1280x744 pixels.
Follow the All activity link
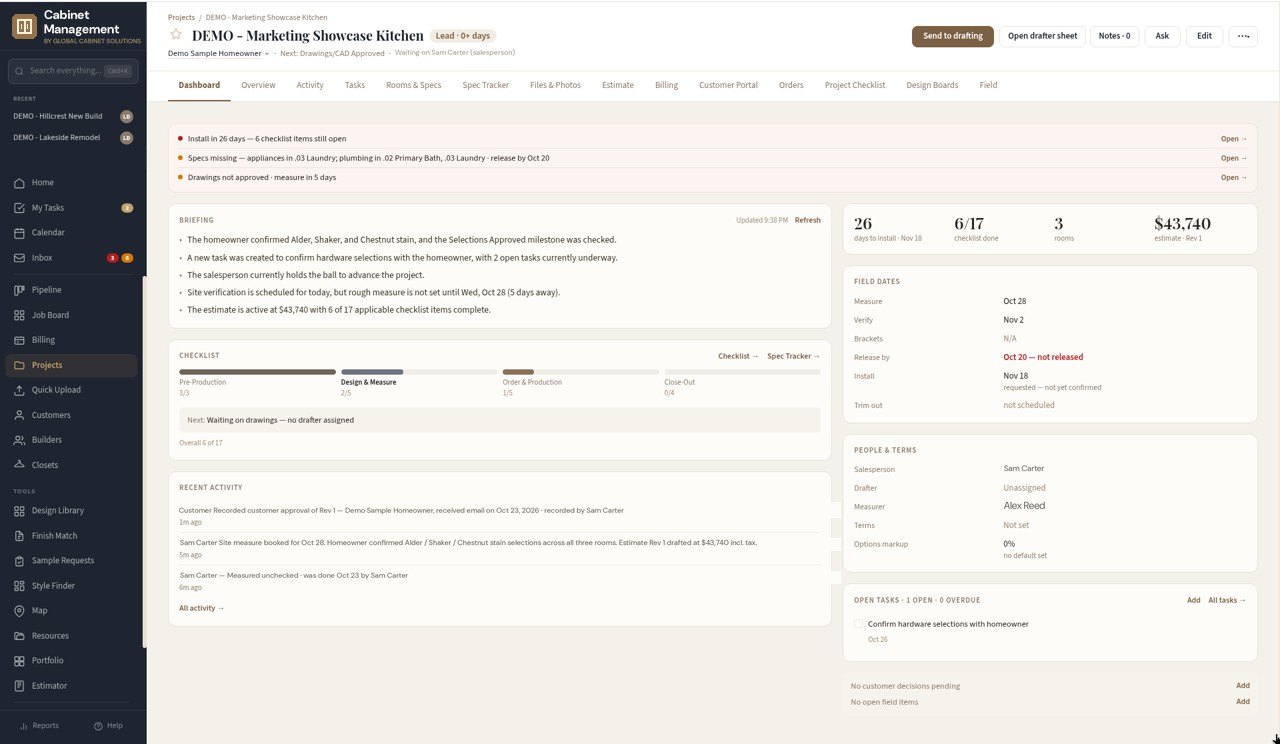(202, 608)
